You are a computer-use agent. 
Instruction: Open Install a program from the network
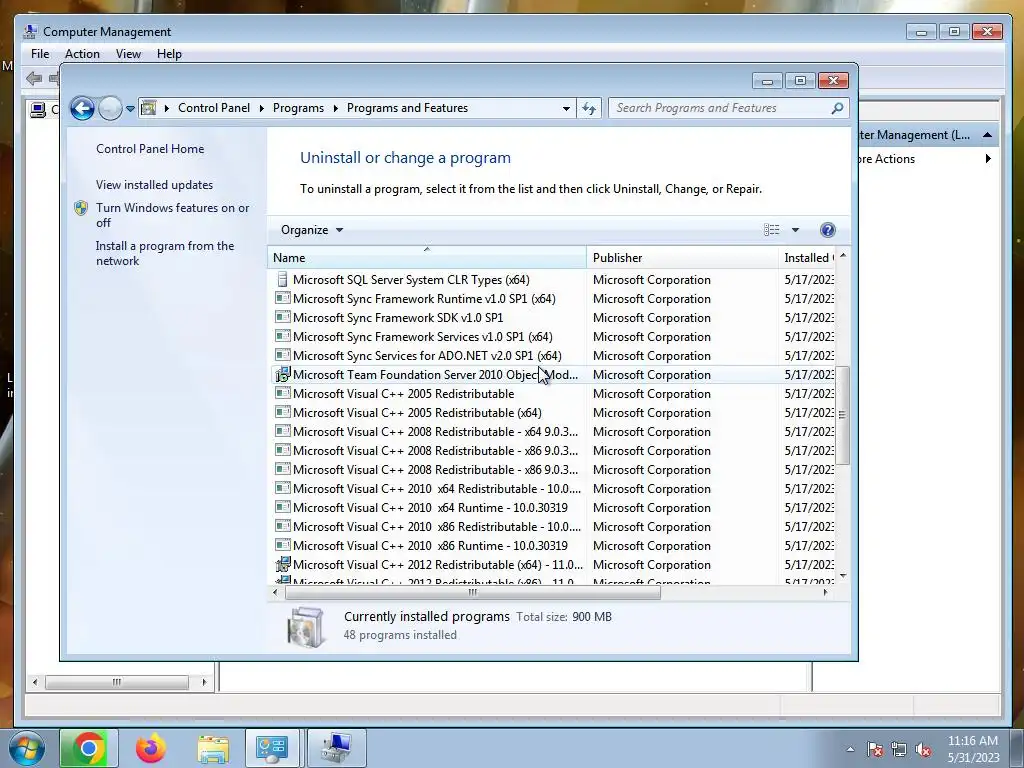click(x=165, y=253)
